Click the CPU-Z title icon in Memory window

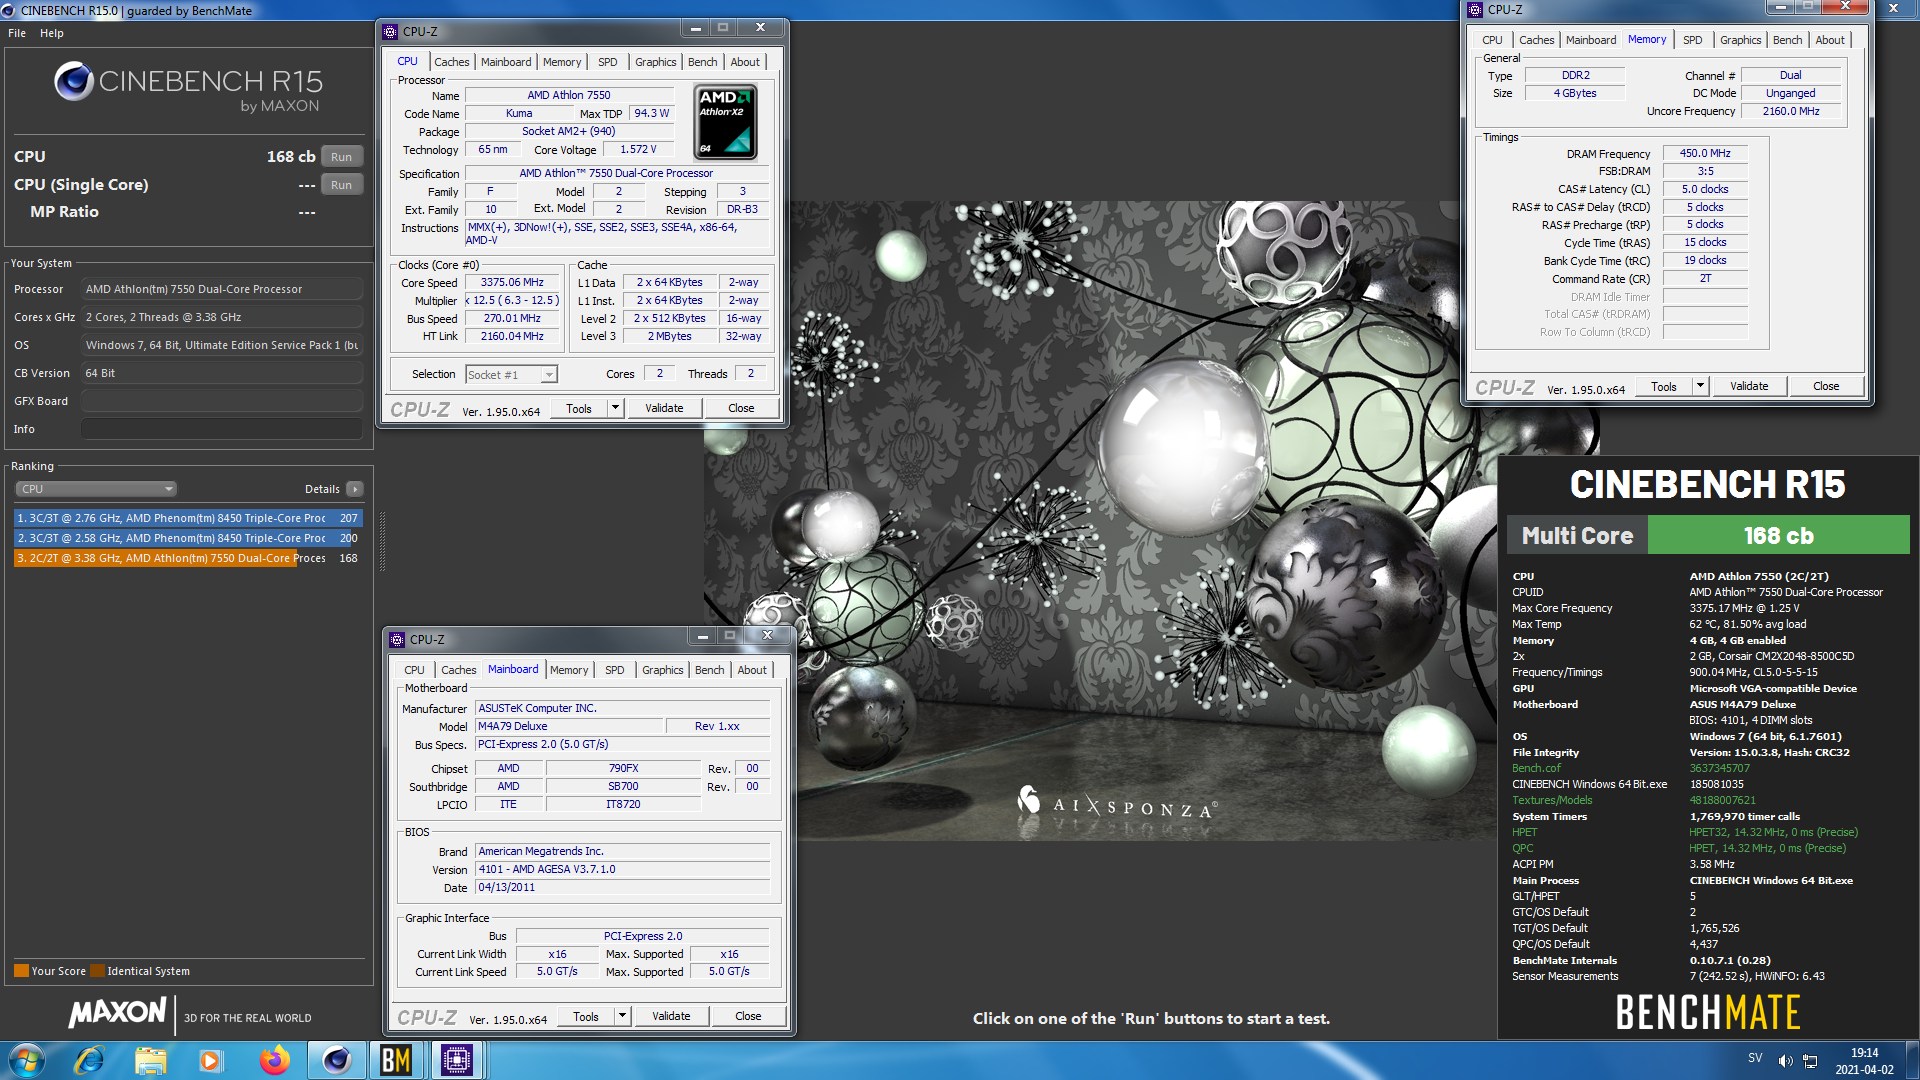[1476, 9]
